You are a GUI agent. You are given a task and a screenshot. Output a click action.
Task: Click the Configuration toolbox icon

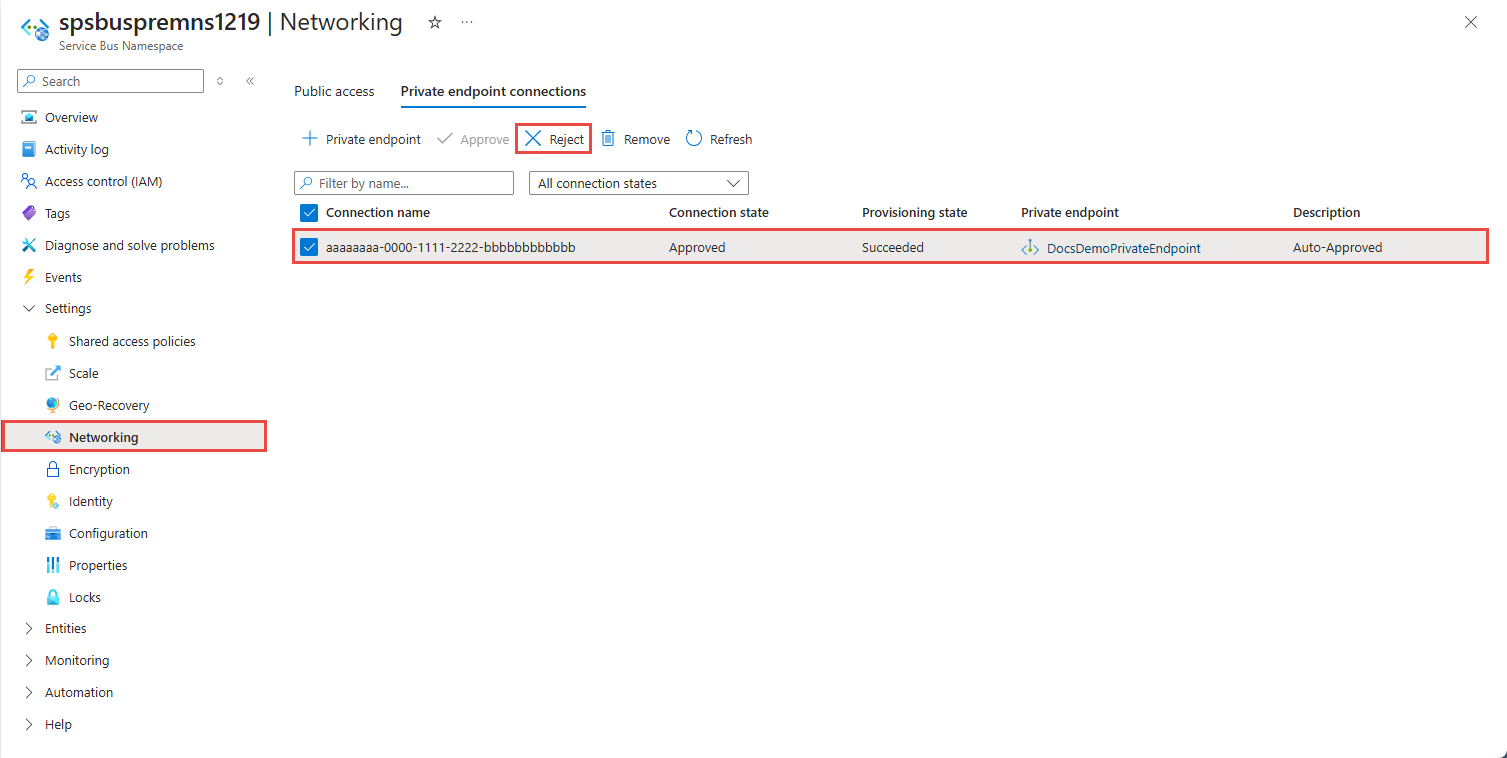53,533
